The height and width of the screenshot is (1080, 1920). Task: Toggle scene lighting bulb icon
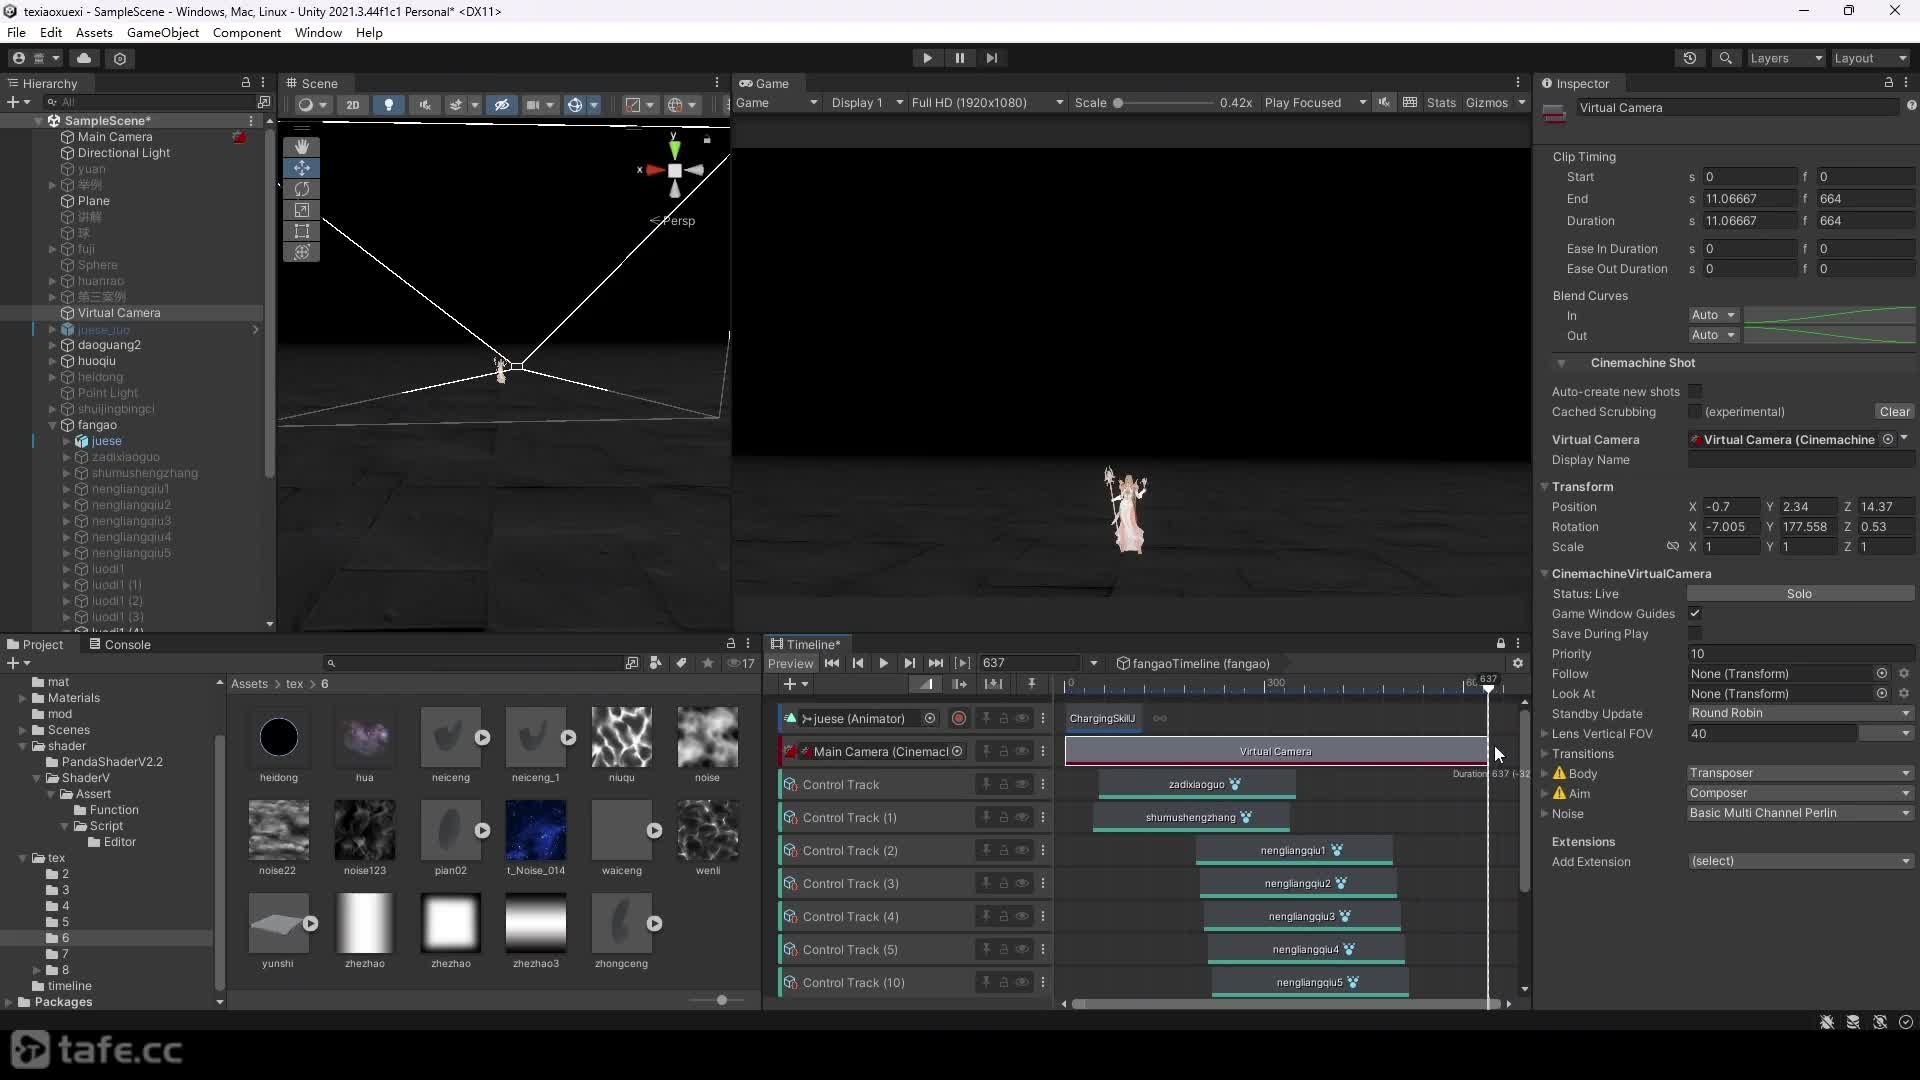388,104
